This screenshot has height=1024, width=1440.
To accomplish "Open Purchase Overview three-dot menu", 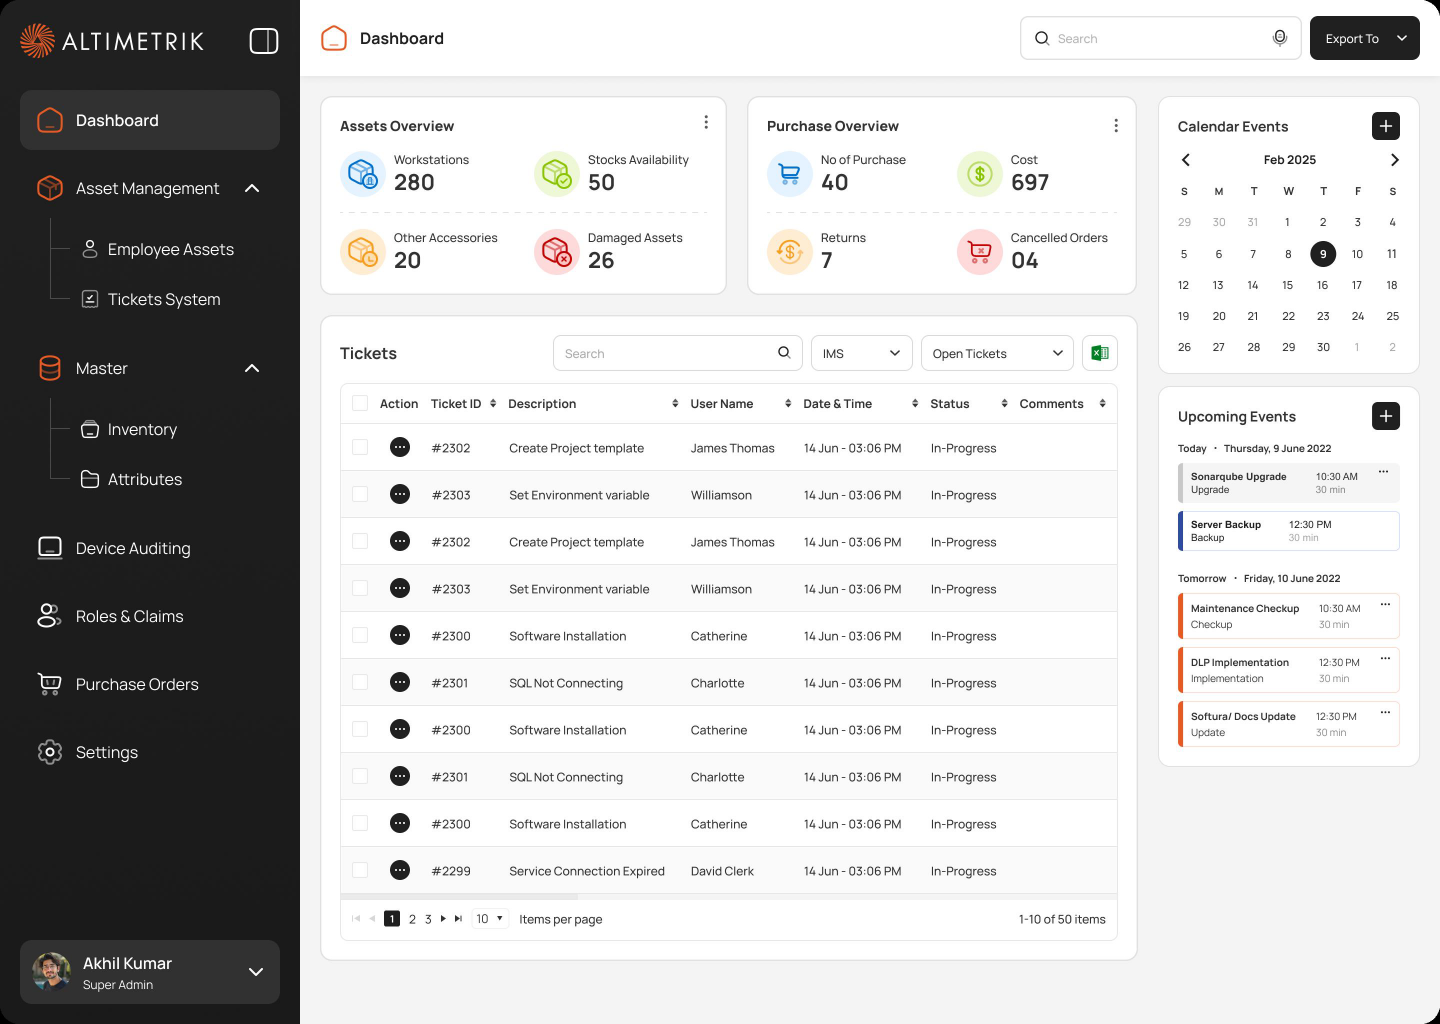I will [1116, 126].
